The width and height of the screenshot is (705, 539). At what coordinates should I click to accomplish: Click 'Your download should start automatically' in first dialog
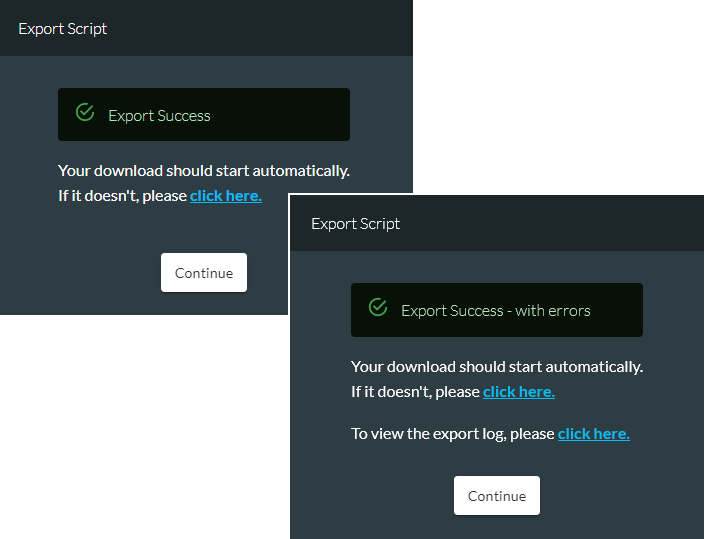coord(204,171)
